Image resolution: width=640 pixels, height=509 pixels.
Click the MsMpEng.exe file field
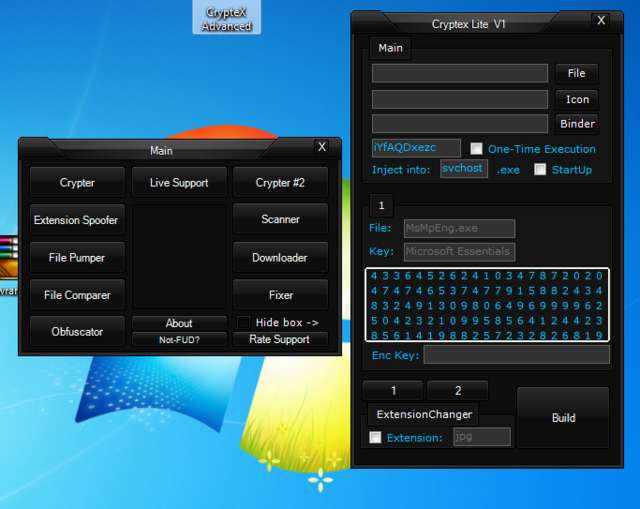[x=460, y=228]
